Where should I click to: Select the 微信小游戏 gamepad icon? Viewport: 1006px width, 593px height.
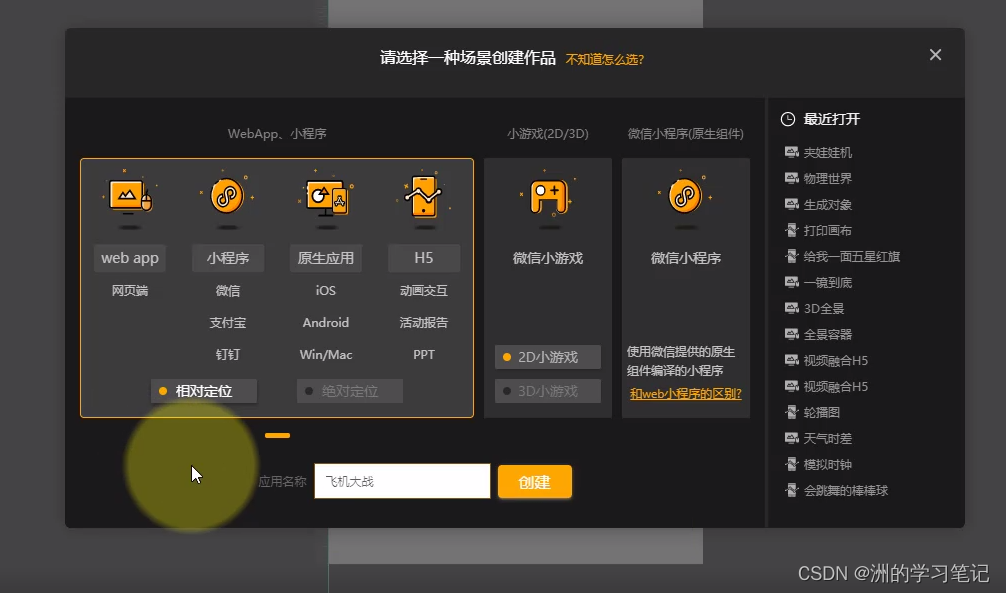click(547, 197)
